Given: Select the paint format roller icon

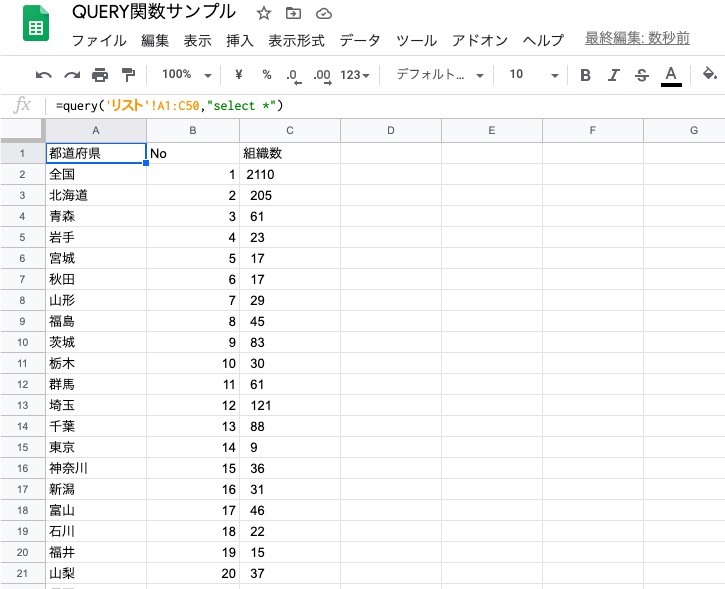Looking at the screenshot, I should 128,75.
